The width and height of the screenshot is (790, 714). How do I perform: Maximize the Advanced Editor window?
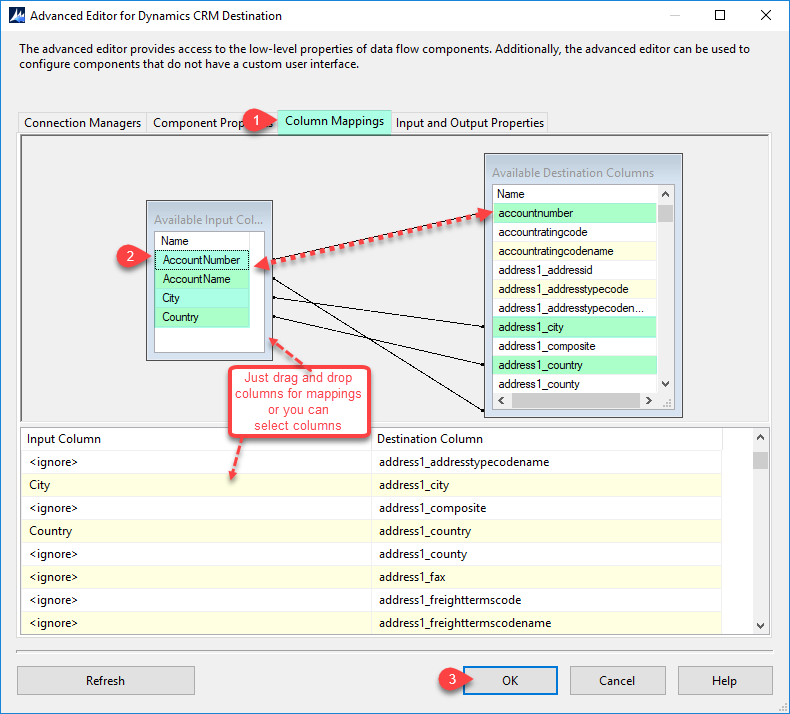(720, 15)
